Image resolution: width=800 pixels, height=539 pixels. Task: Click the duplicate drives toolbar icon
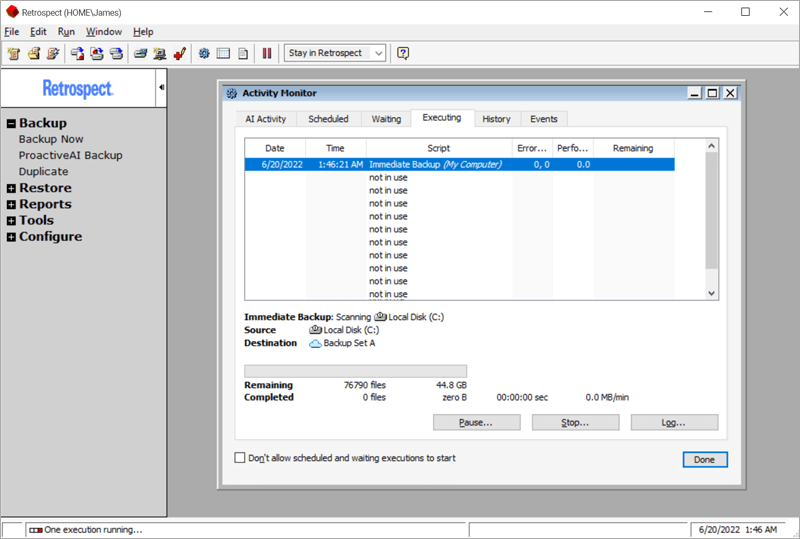[x=116, y=53]
